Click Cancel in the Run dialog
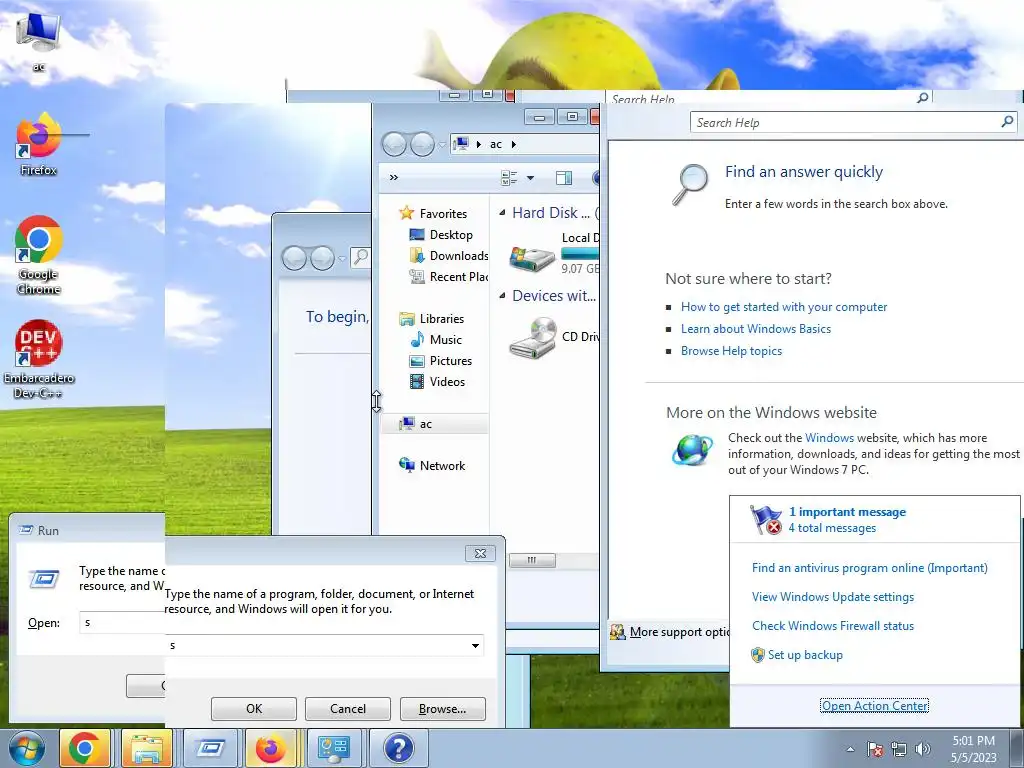Image resolution: width=1024 pixels, height=768 pixels. coord(348,709)
